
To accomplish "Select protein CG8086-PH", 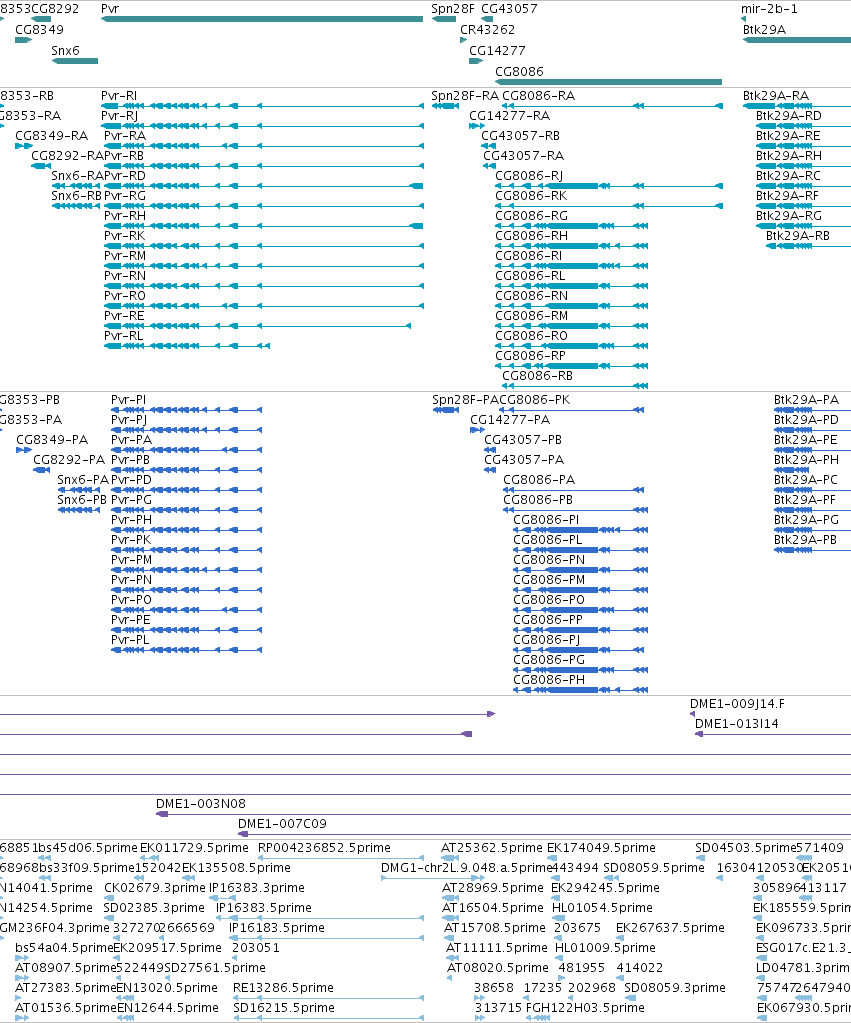I will point(549,680).
